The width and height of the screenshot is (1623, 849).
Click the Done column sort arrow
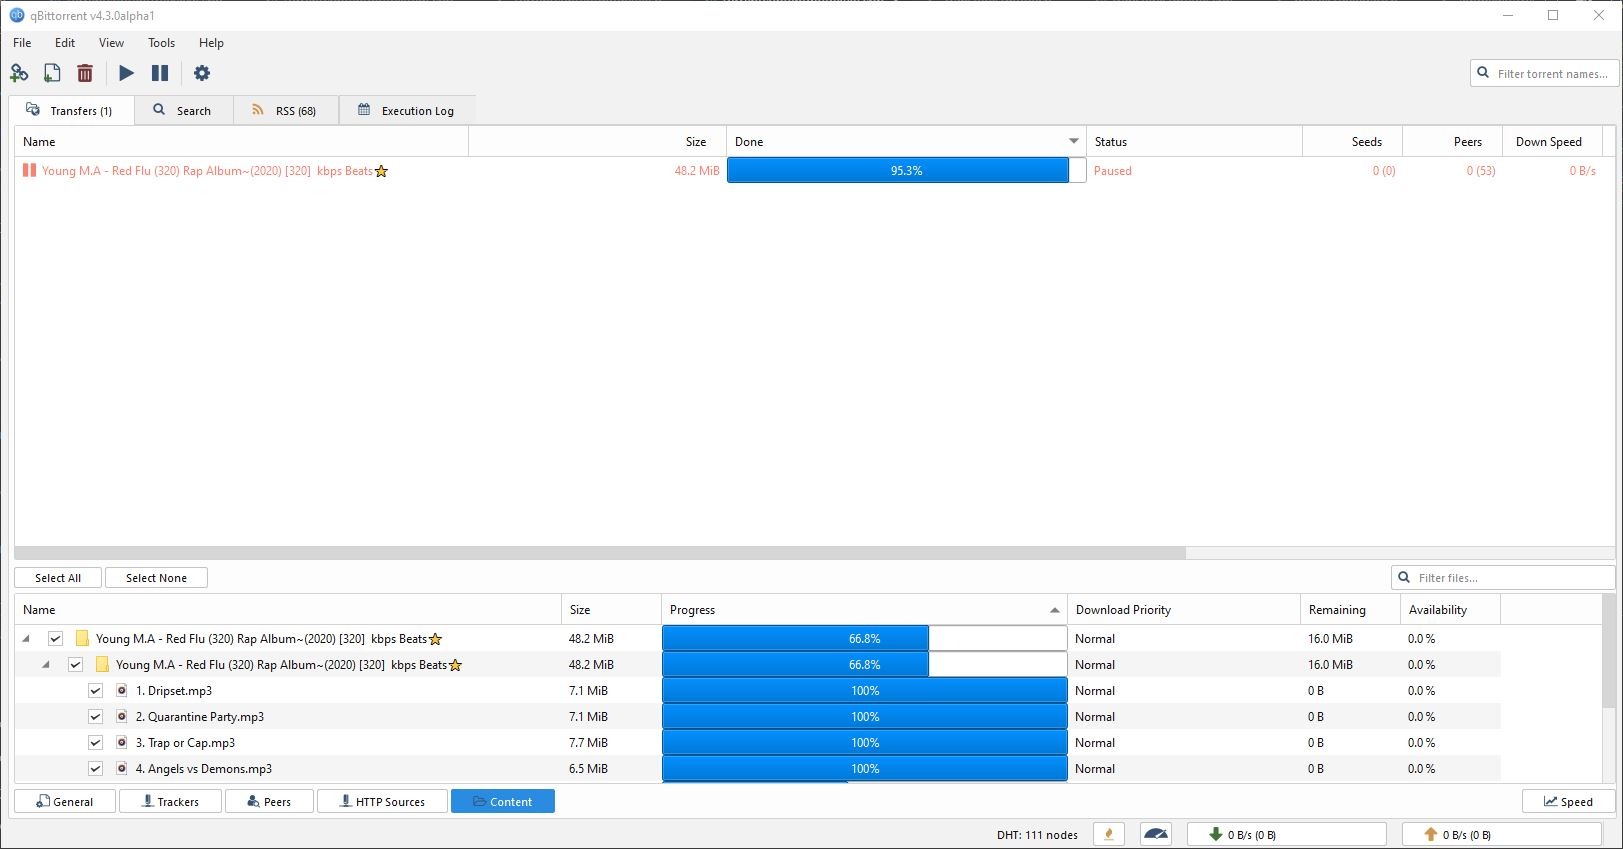(1073, 142)
